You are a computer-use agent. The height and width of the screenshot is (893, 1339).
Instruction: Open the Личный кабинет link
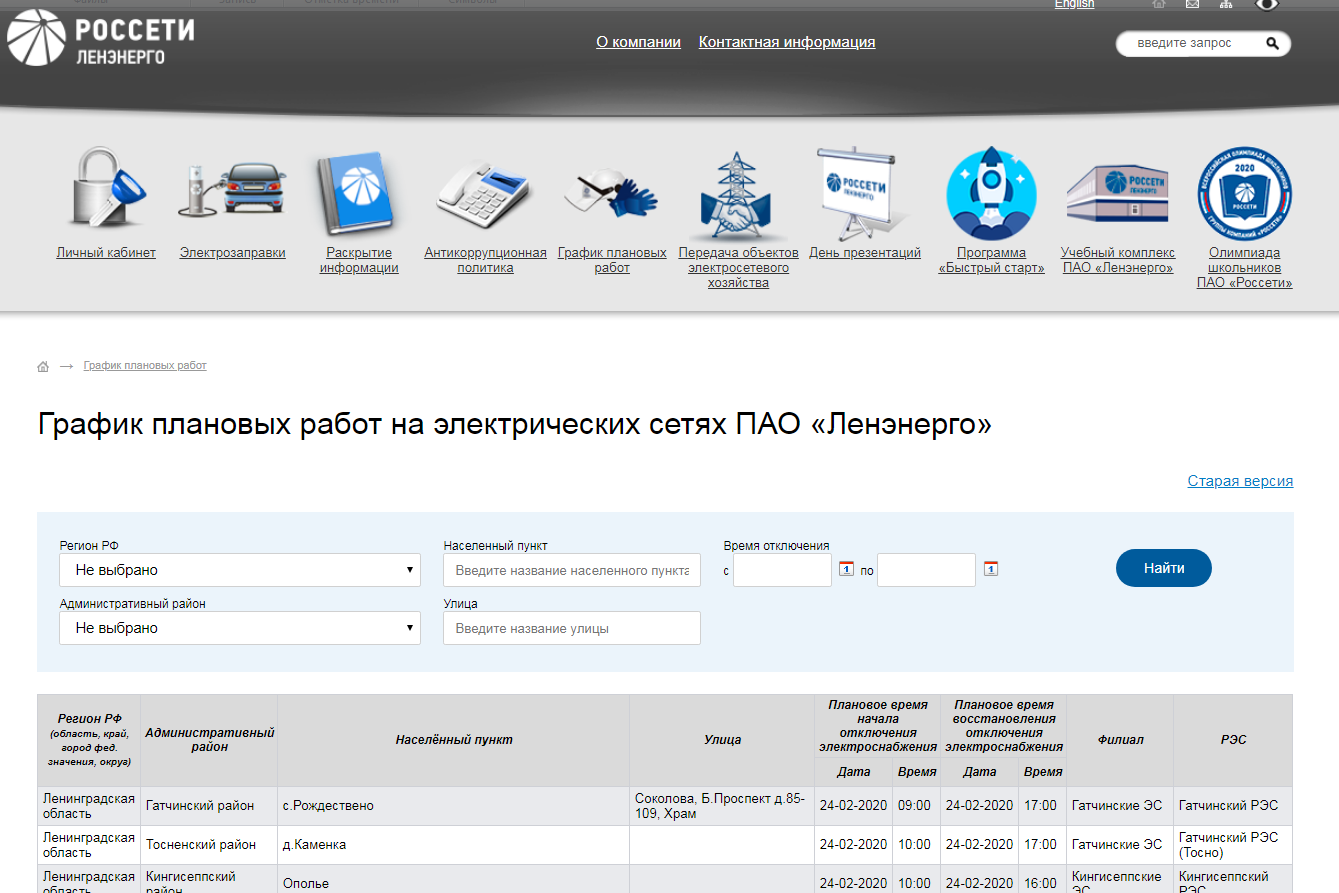click(x=106, y=253)
